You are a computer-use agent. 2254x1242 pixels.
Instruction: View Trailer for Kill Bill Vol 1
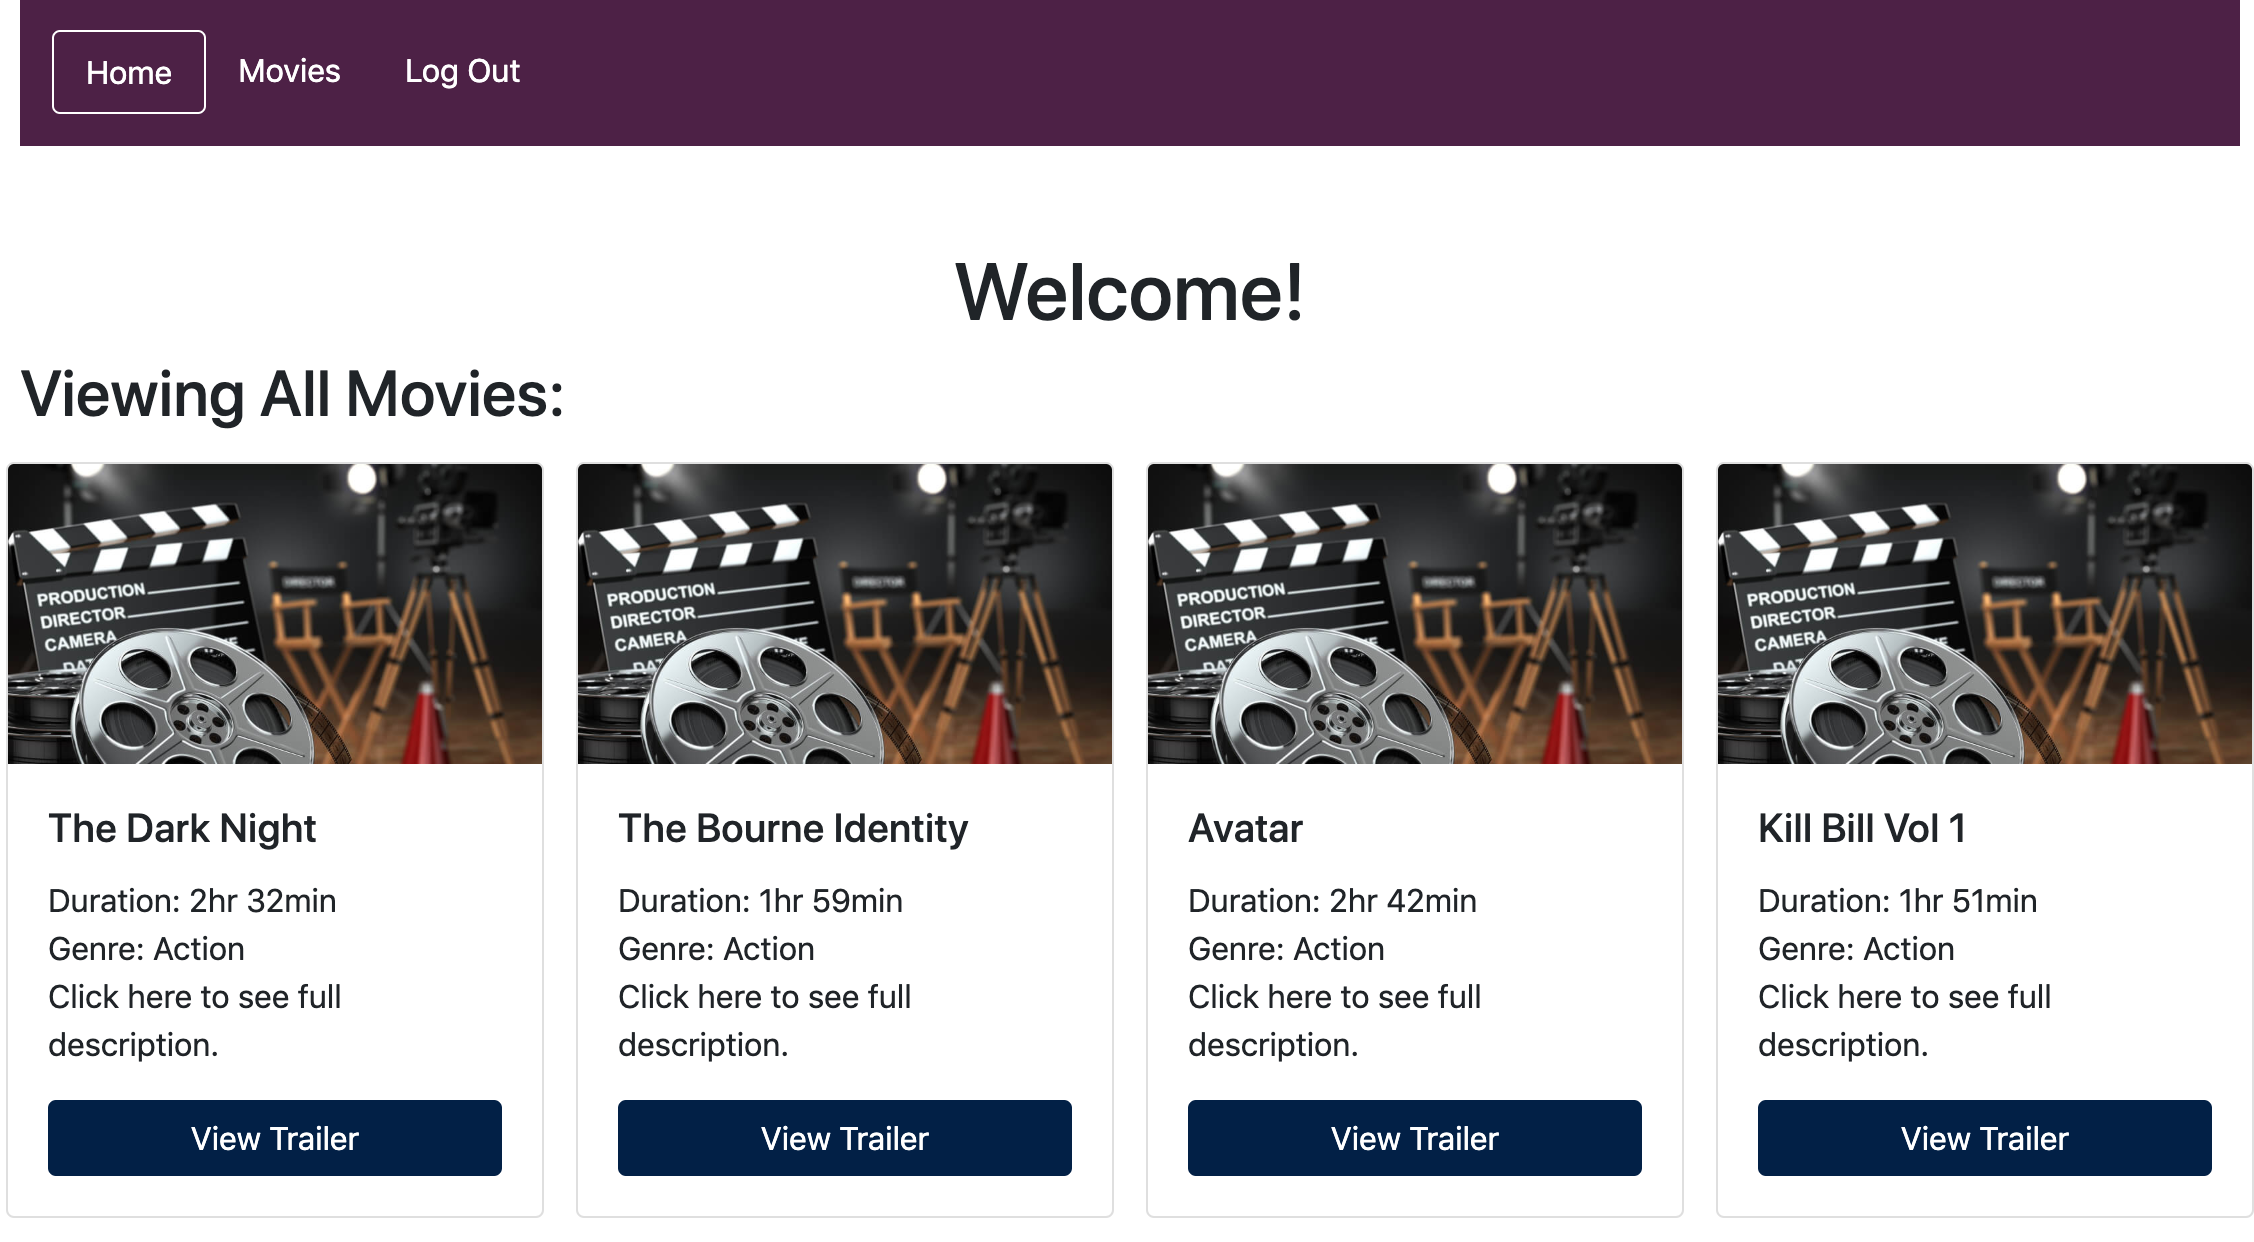point(1985,1138)
